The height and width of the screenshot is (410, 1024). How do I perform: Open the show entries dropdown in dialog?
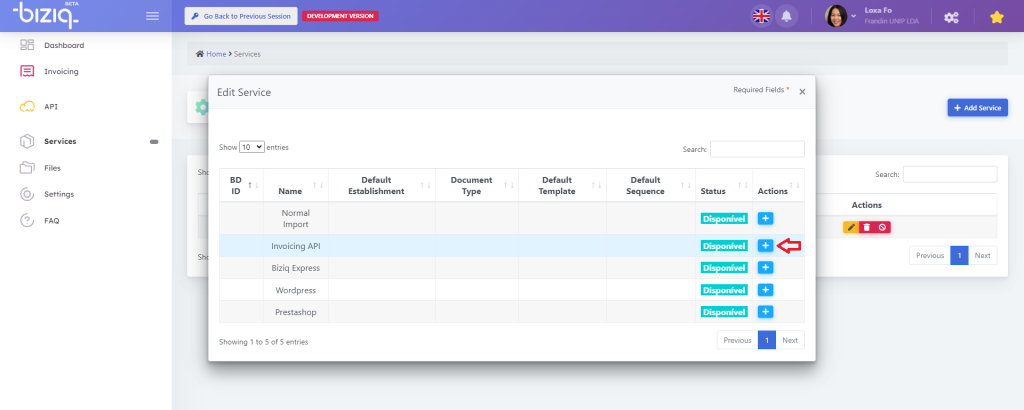(253, 147)
